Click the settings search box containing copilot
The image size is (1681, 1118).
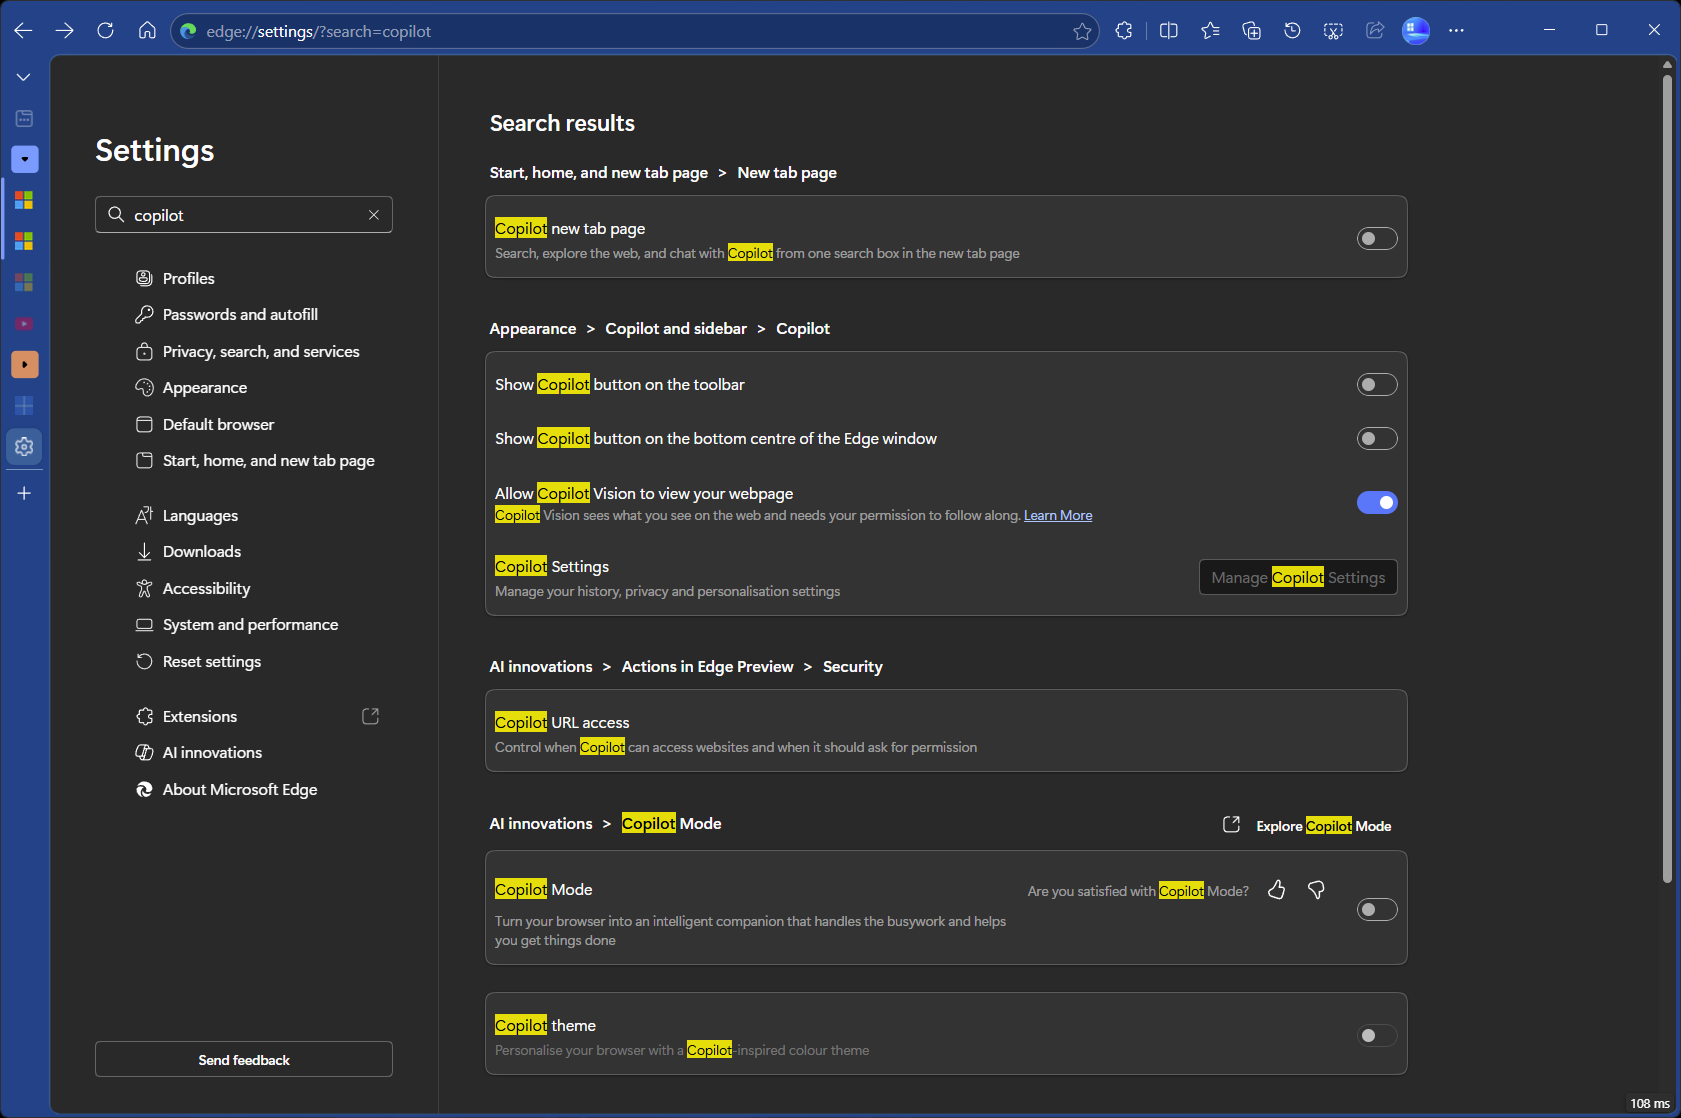click(244, 215)
